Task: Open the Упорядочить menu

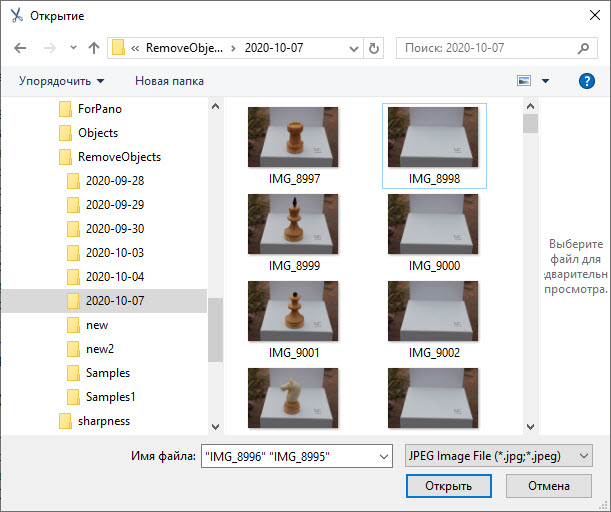Action: click(62, 81)
